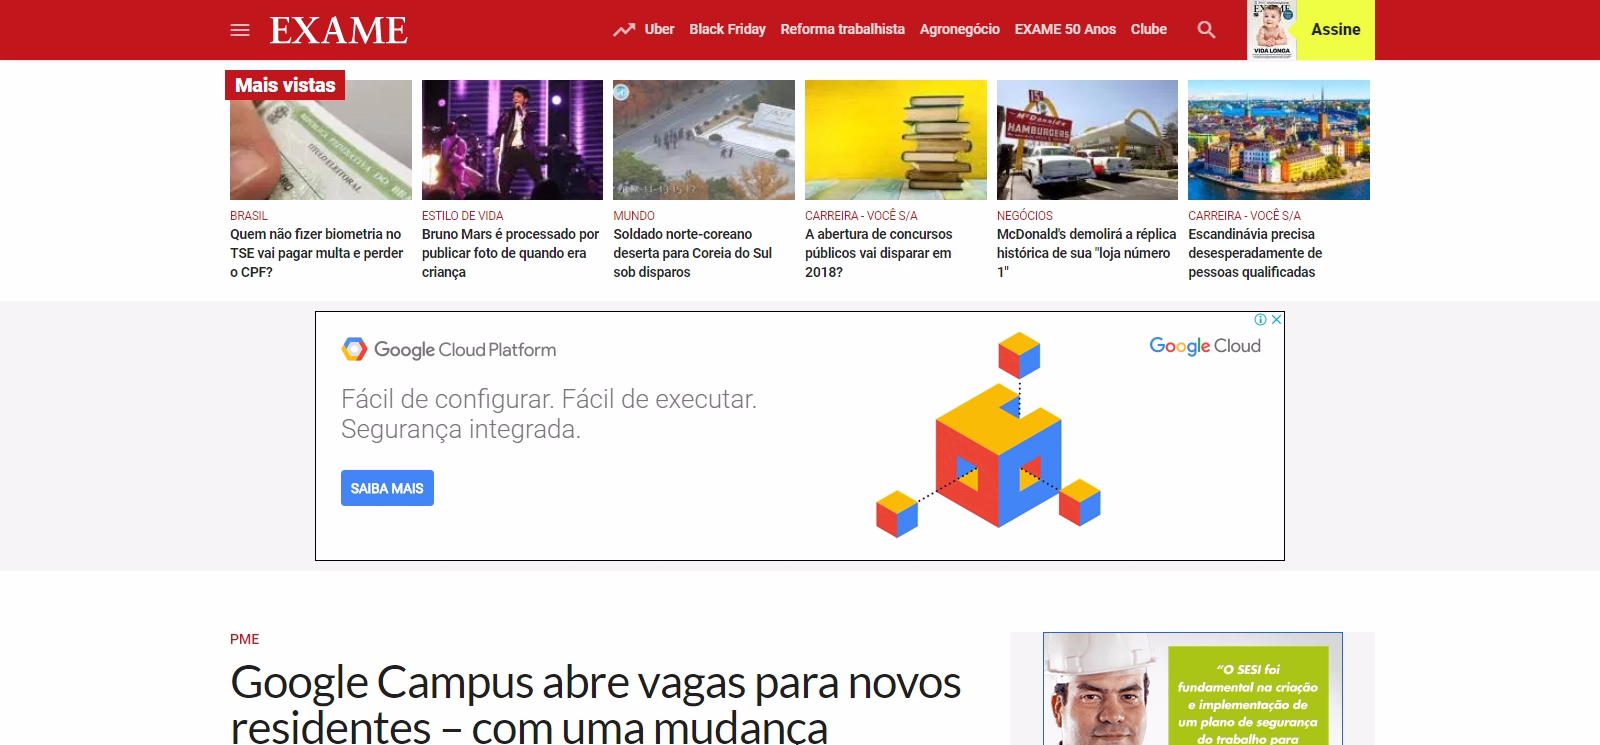1600x745 pixels.
Task: Close the Google Cloud ad
Action: click(1277, 320)
